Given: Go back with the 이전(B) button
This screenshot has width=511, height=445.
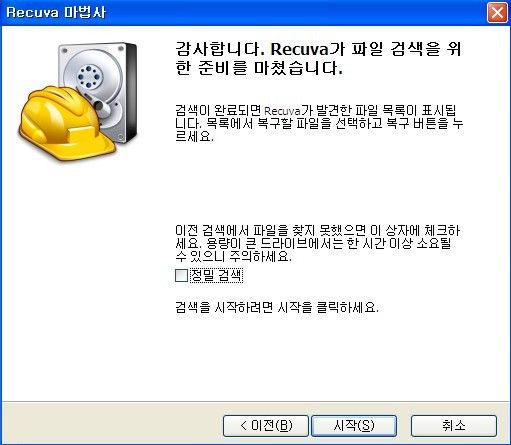Looking at the screenshot, I should tap(266, 426).
